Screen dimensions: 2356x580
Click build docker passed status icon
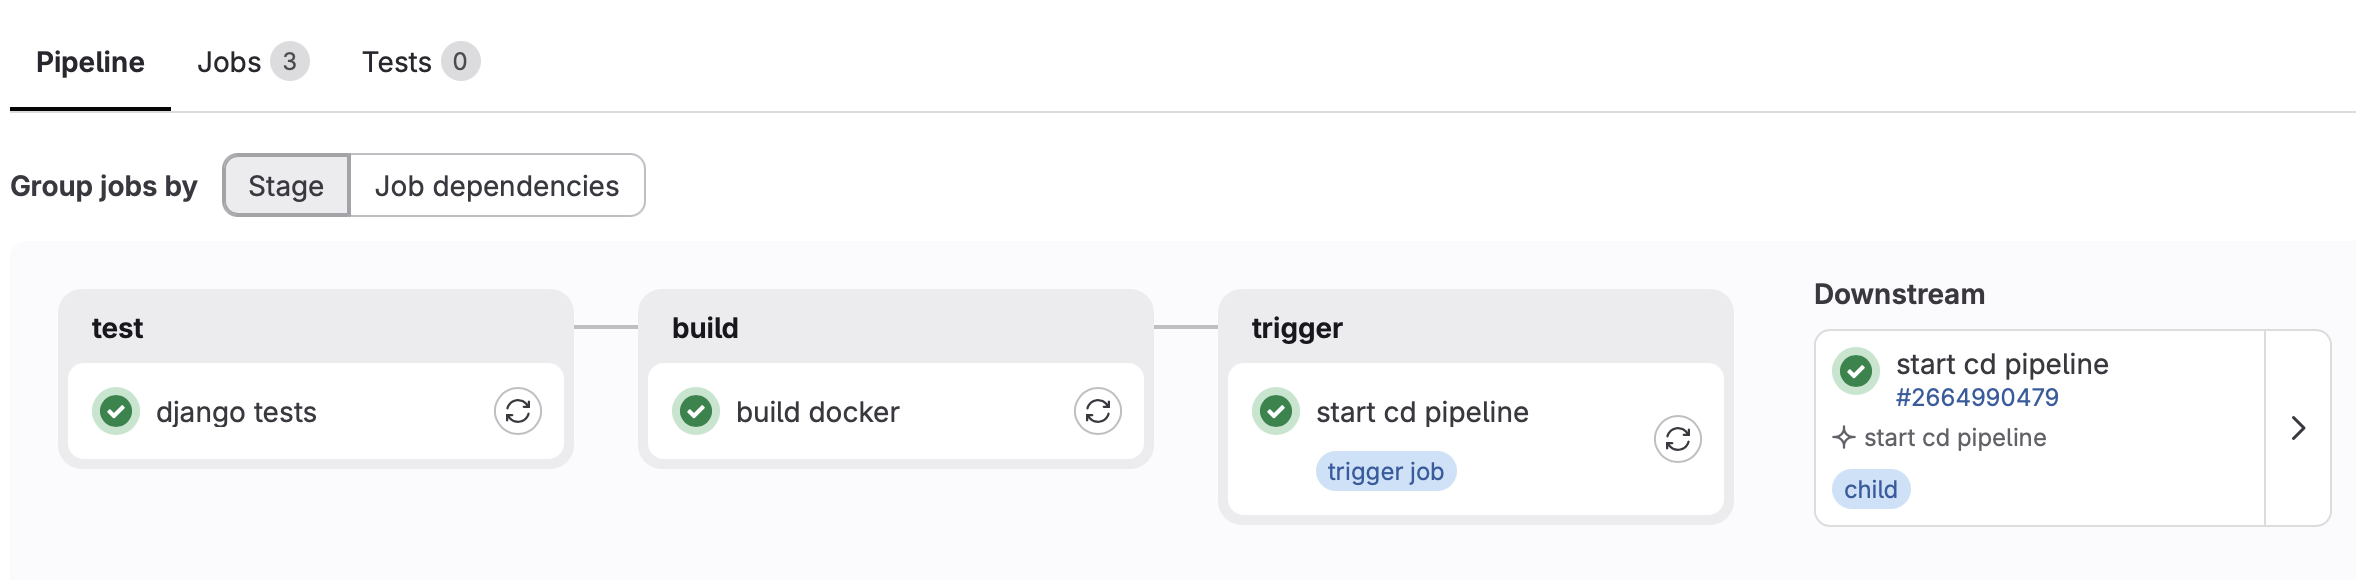(696, 411)
